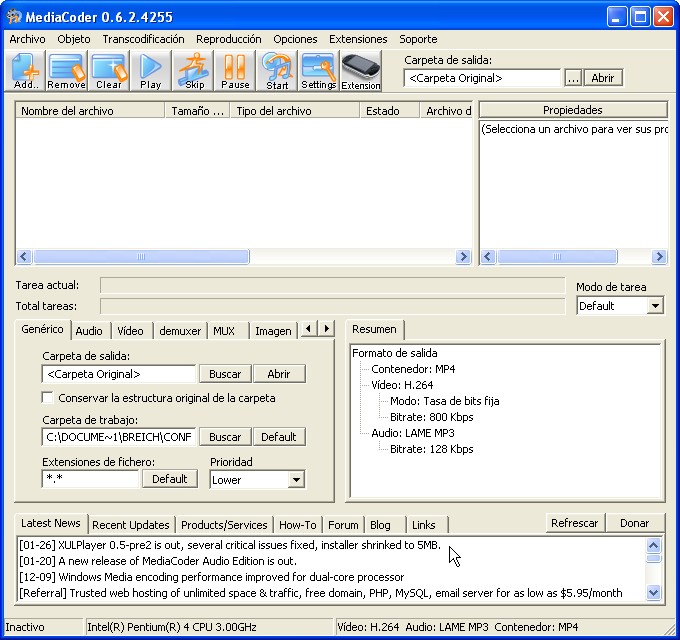This screenshot has width=680, height=640.
Task: Click Default beside Carpeta de trabajo
Action: (278, 437)
